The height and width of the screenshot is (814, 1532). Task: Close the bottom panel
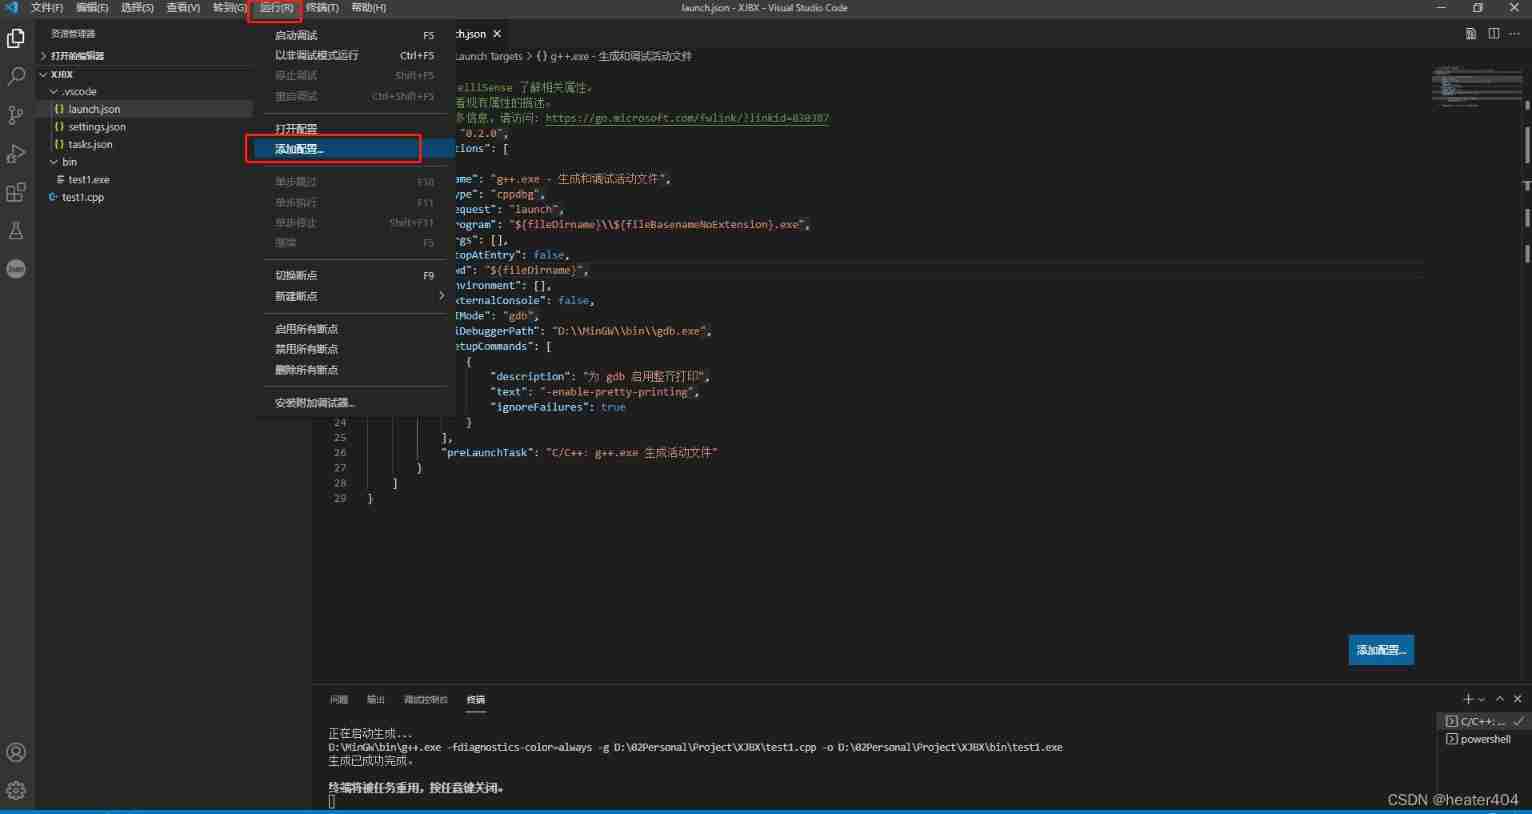click(x=1517, y=699)
